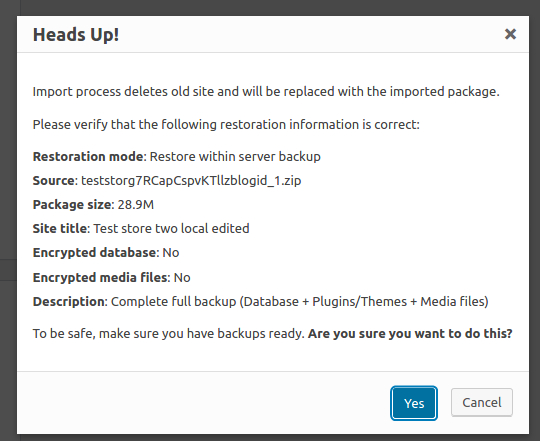This screenshot has width=540, height=441.
Task: Click "Restore within server backup" text
Action: point(235,157)
